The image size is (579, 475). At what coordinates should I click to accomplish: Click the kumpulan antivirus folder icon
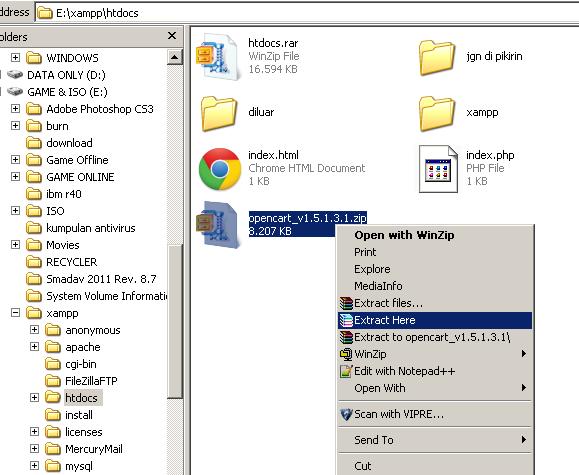(x=34, y=228)
